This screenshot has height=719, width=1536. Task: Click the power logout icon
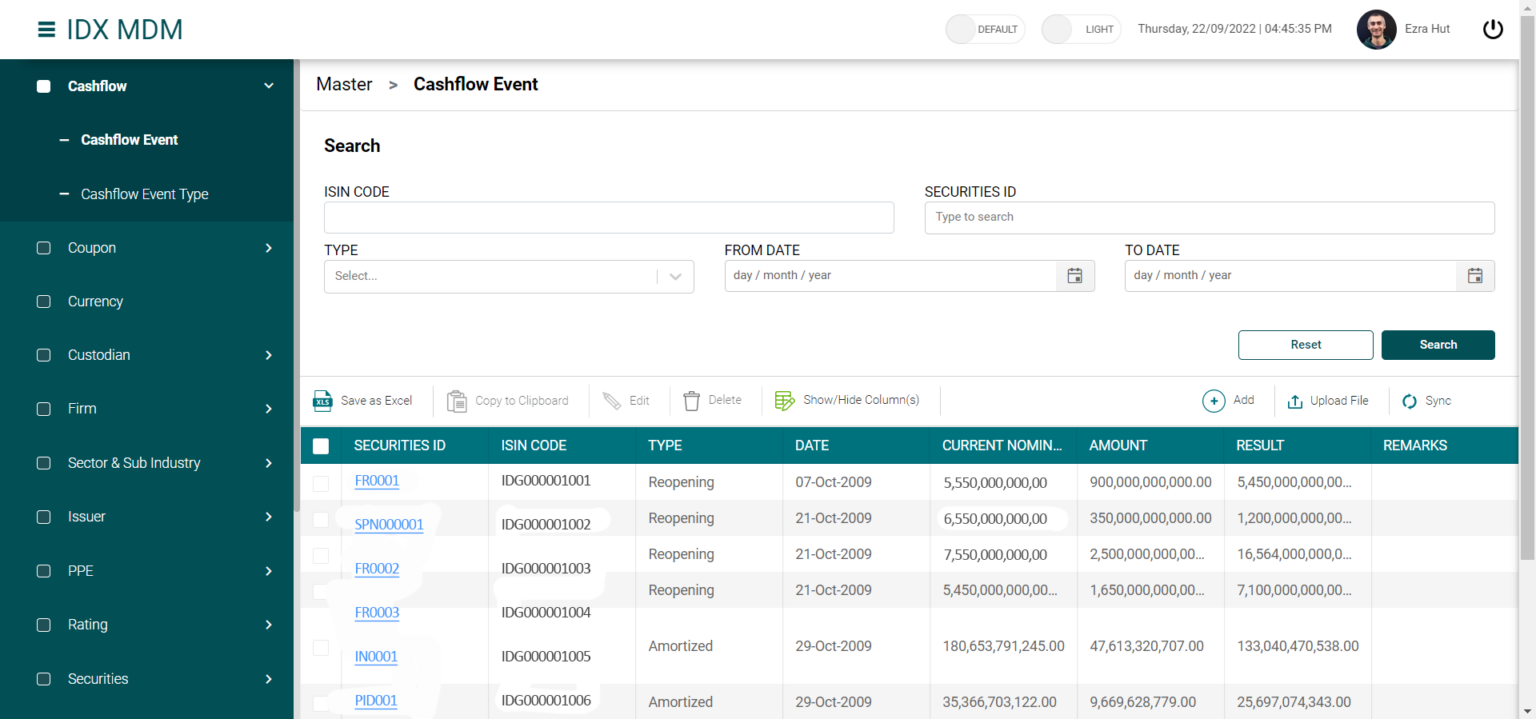1492,29
